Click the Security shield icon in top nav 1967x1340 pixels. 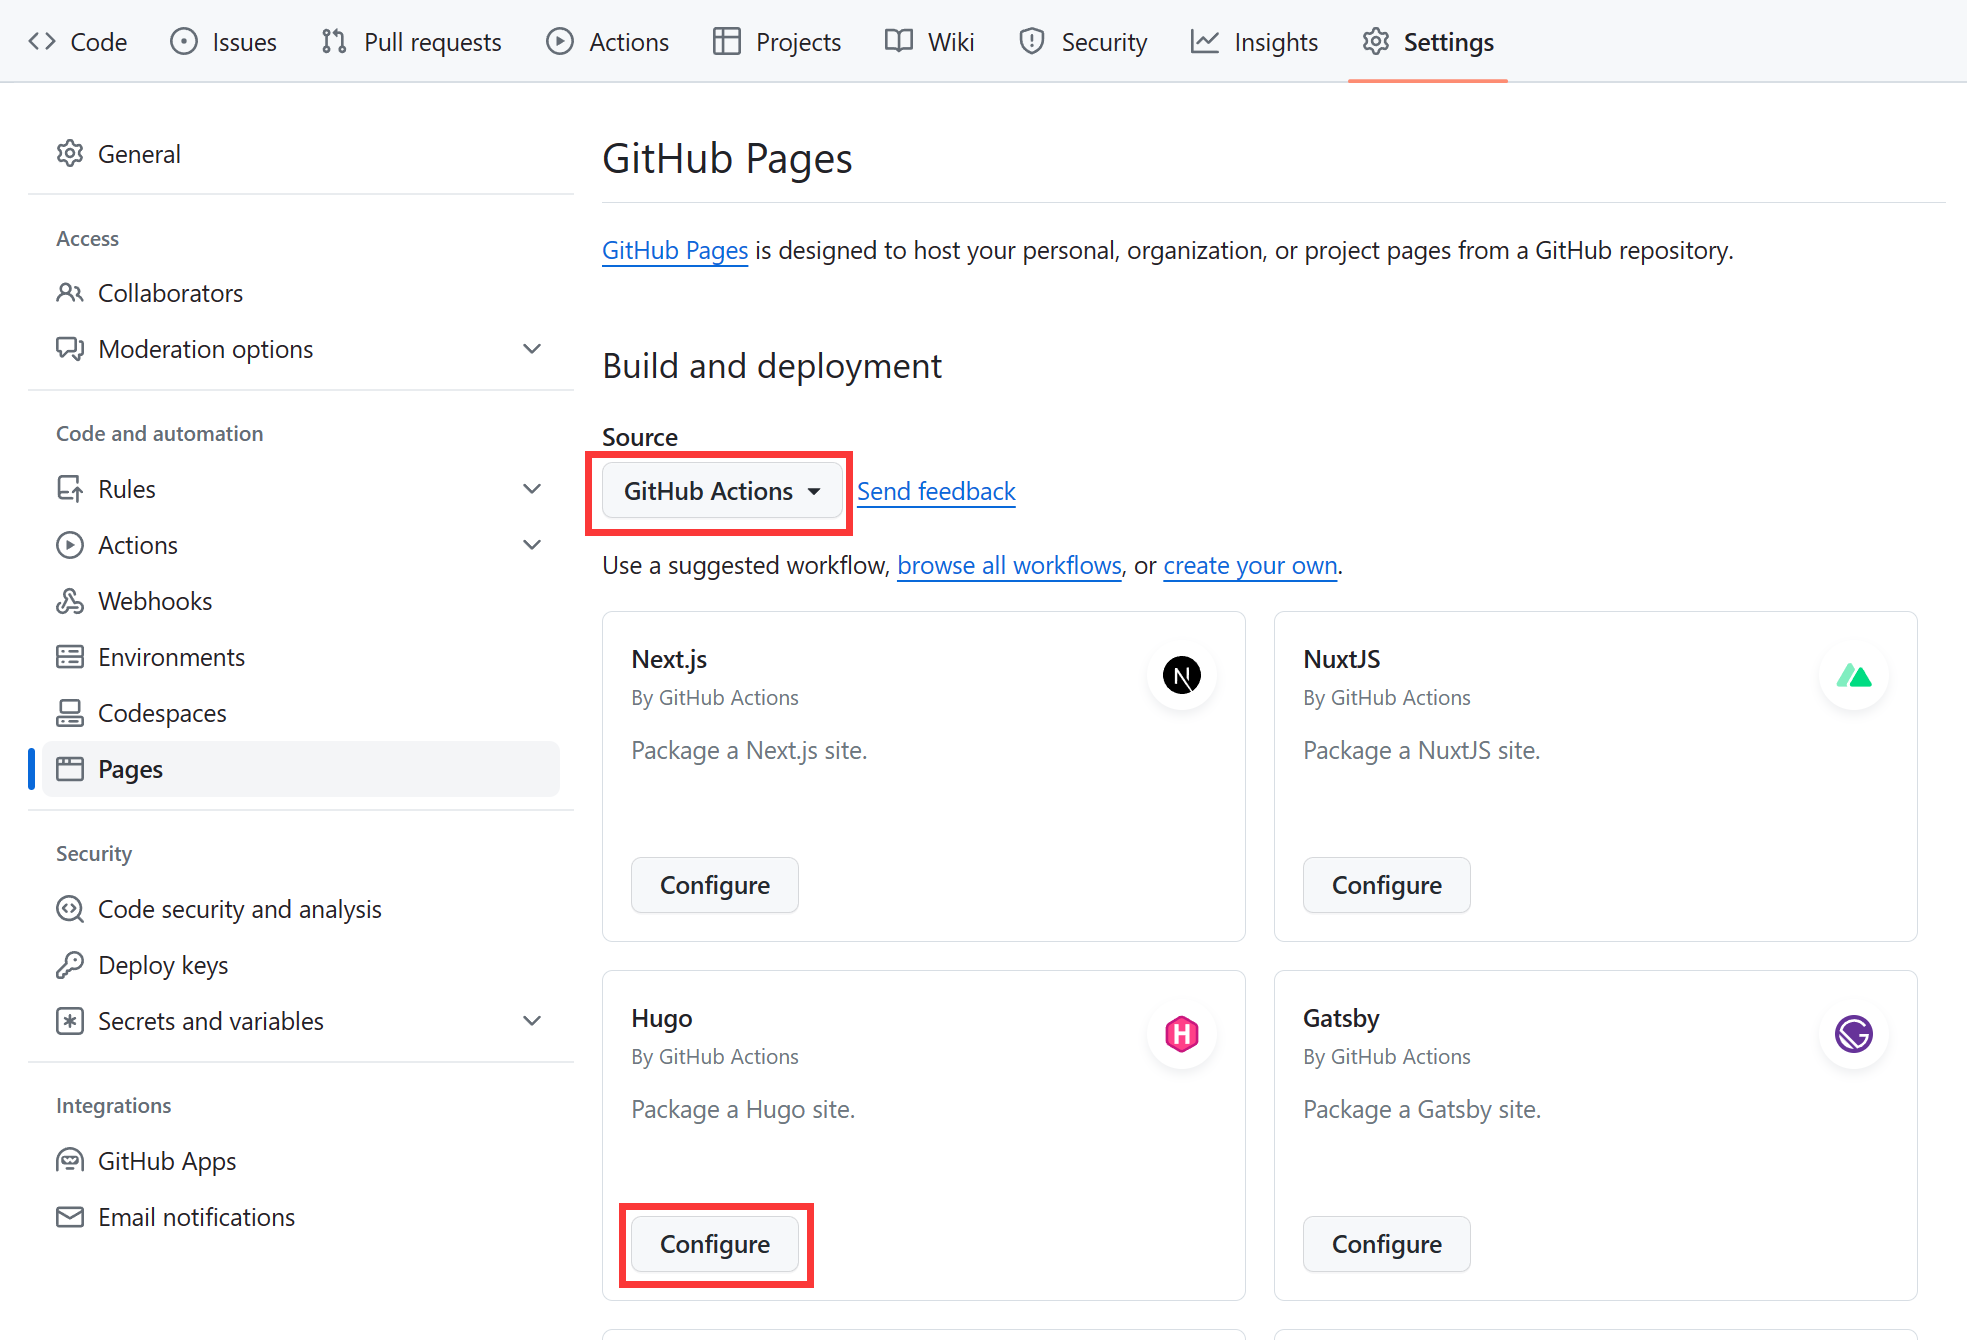pos(1032,41)
